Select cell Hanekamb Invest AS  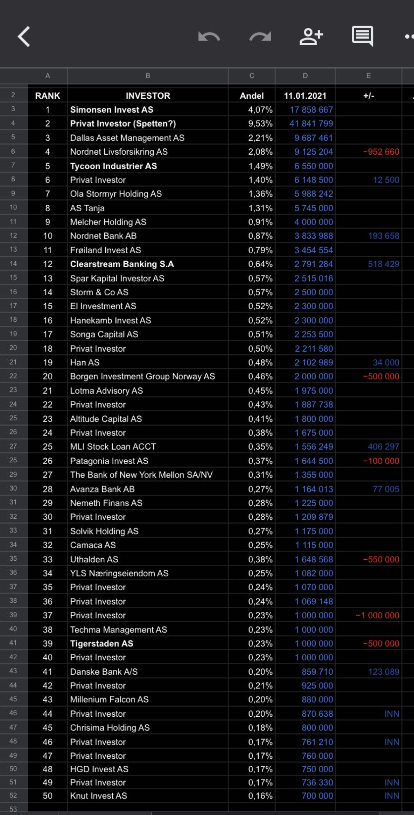pyautogui.click(x=148, y=320)
